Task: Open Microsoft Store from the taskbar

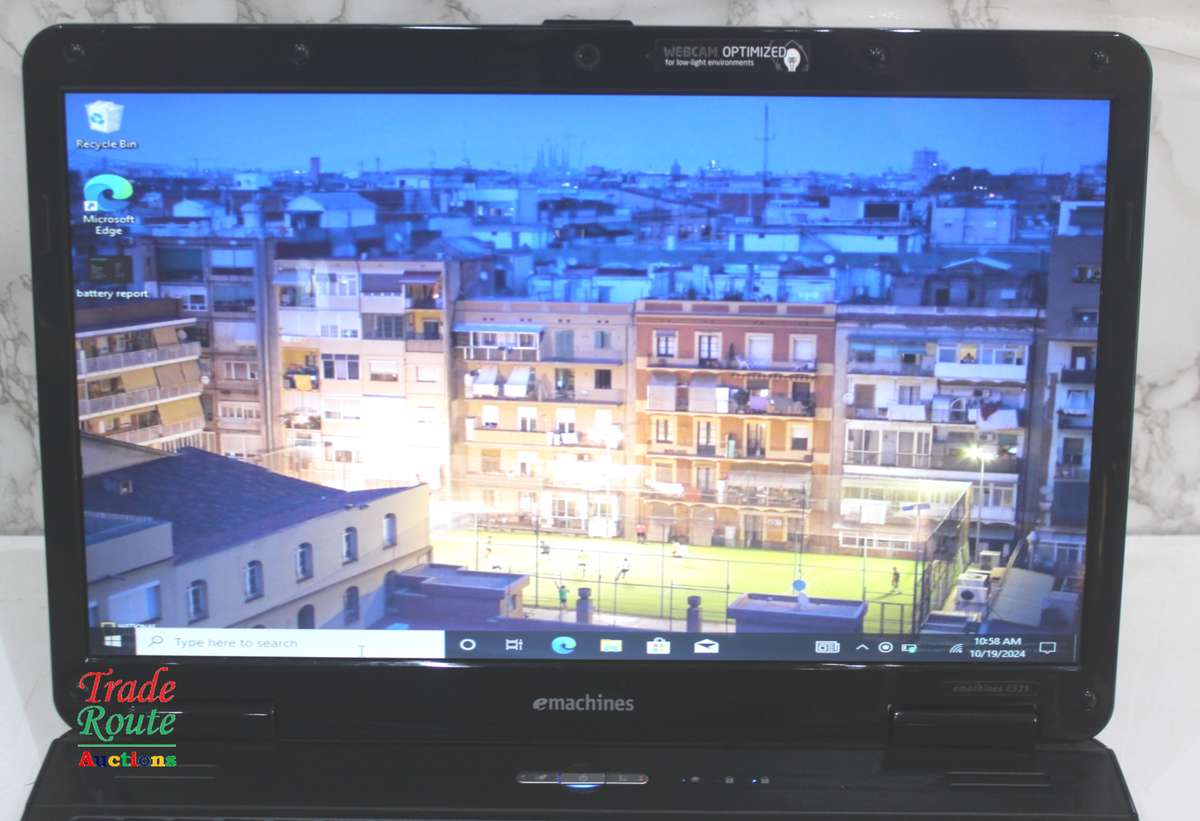Action: tap(658, 646)
